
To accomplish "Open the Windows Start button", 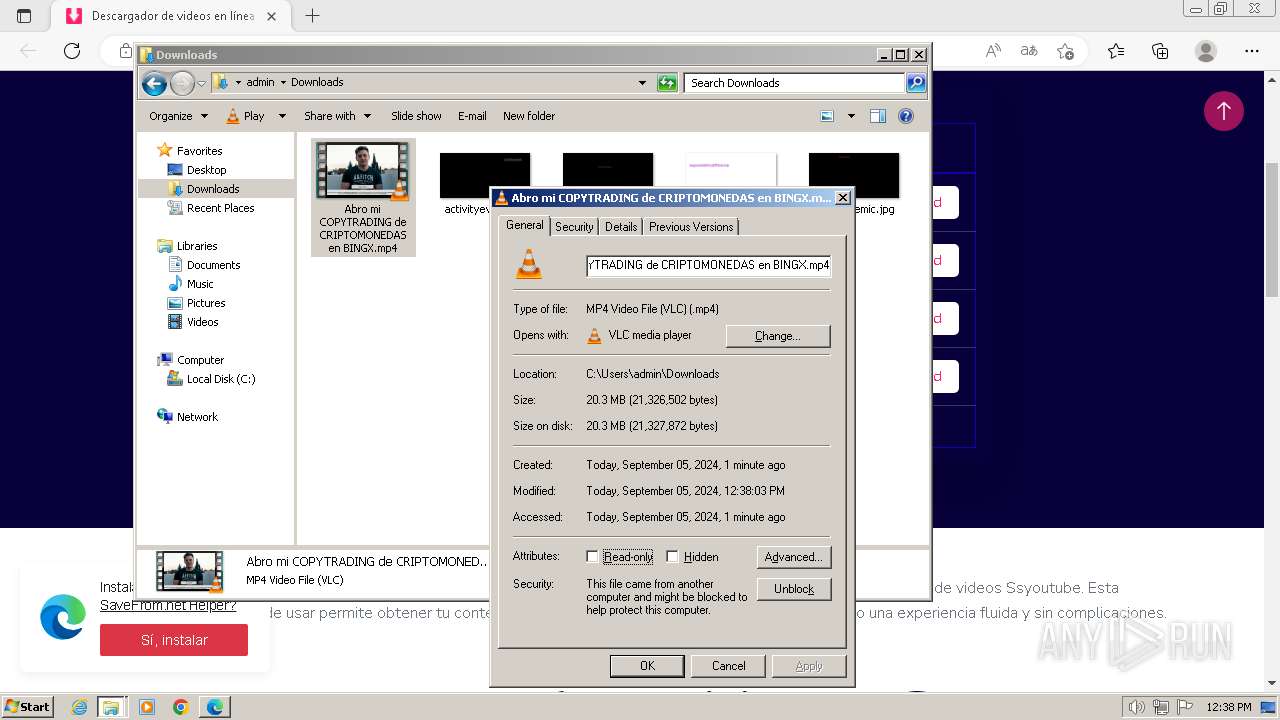I will pos(27,707).
